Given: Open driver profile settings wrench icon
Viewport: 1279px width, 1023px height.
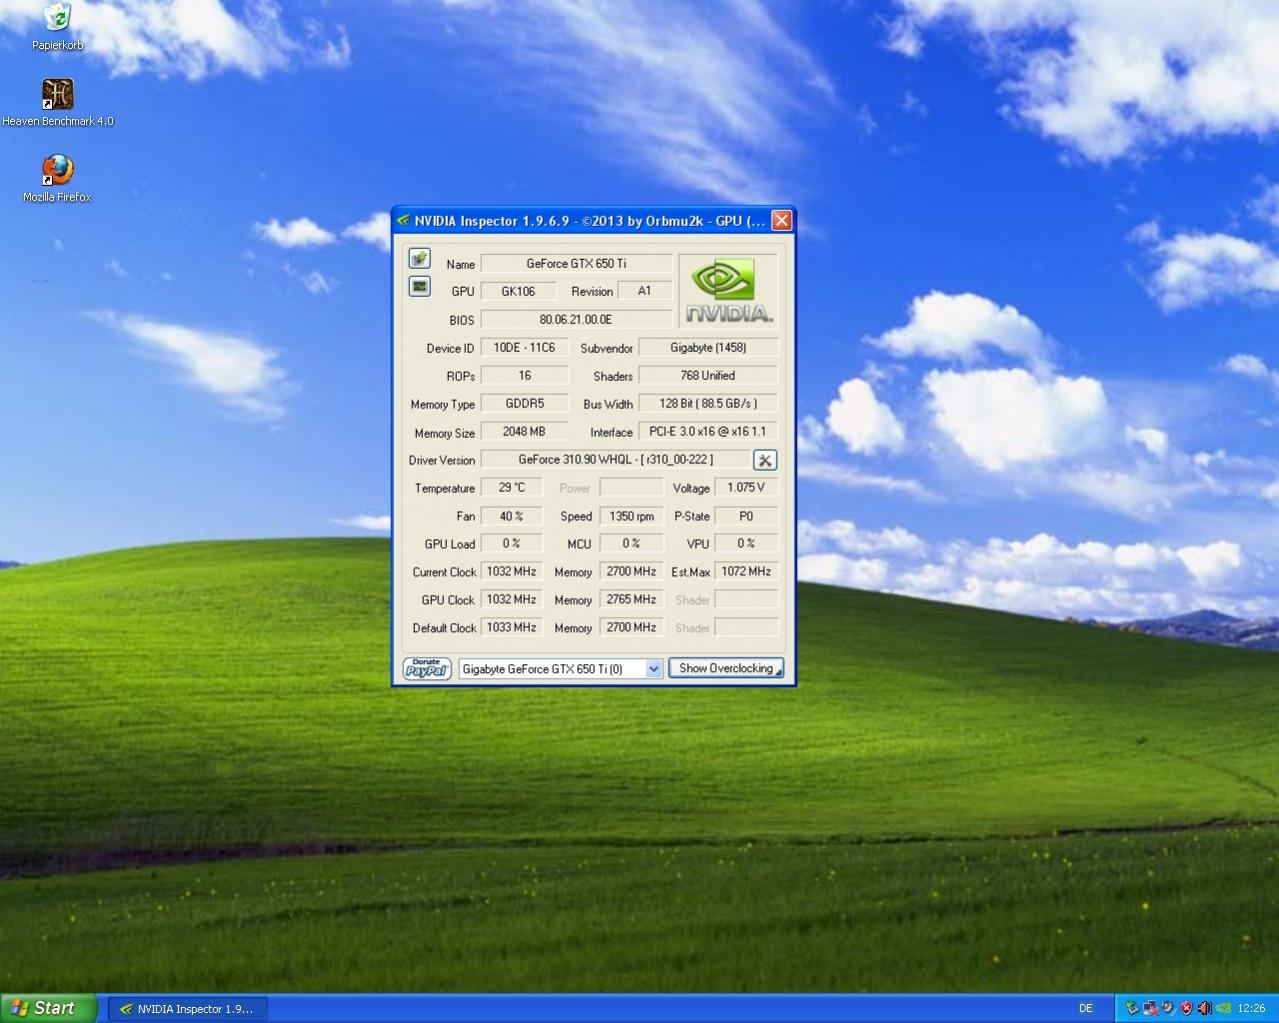Looking at the screenshot, I should click(x=764, y=460).
